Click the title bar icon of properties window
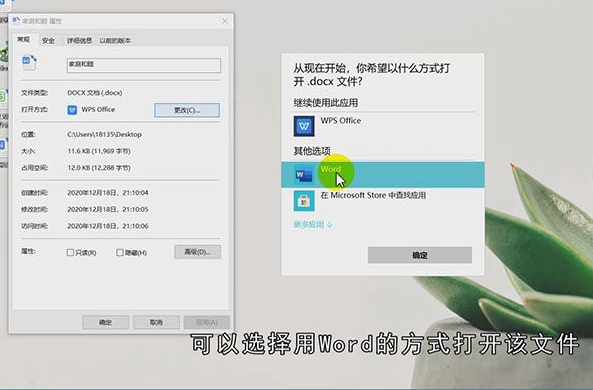The image size is (593, 390). pyautogui.click(x=16, y=20)
